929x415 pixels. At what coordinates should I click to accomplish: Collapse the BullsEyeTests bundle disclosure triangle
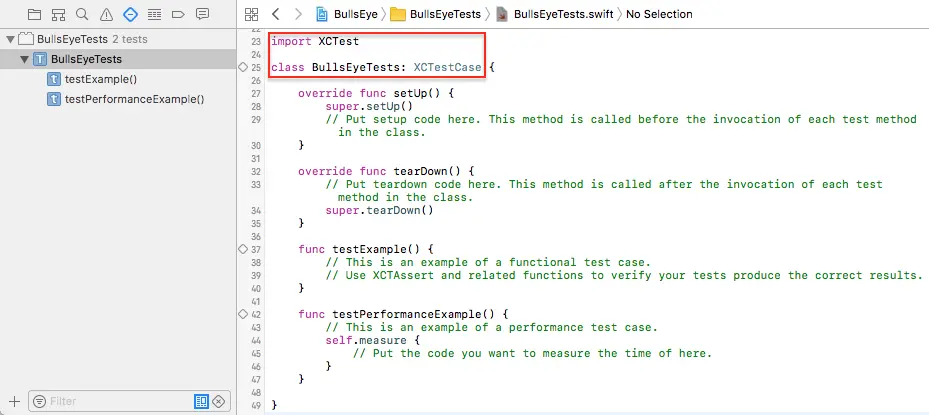[x=10, y=40]
